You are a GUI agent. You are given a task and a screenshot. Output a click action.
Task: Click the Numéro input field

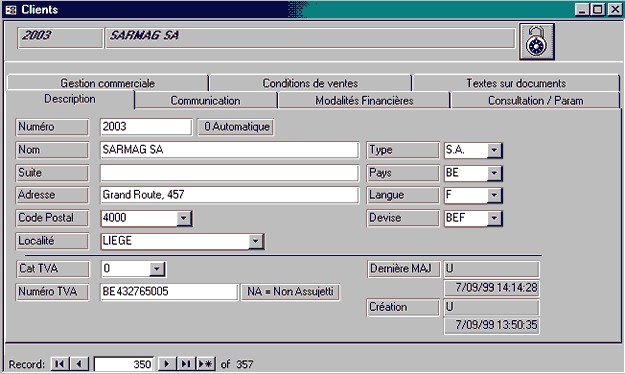click(x=146, y=127)
